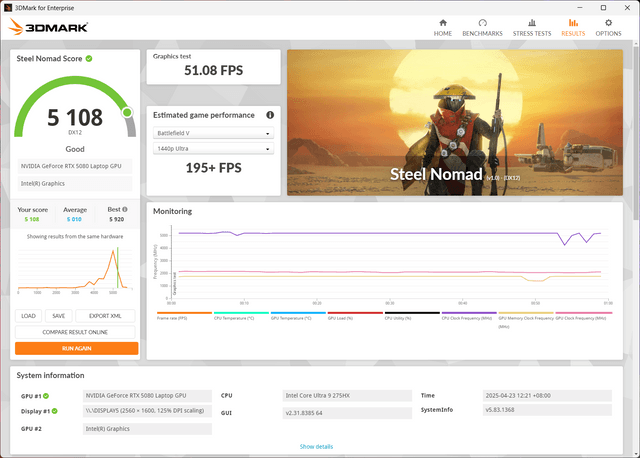
Task: Click the estimated game performance info icon
Action: pos(270,115)
